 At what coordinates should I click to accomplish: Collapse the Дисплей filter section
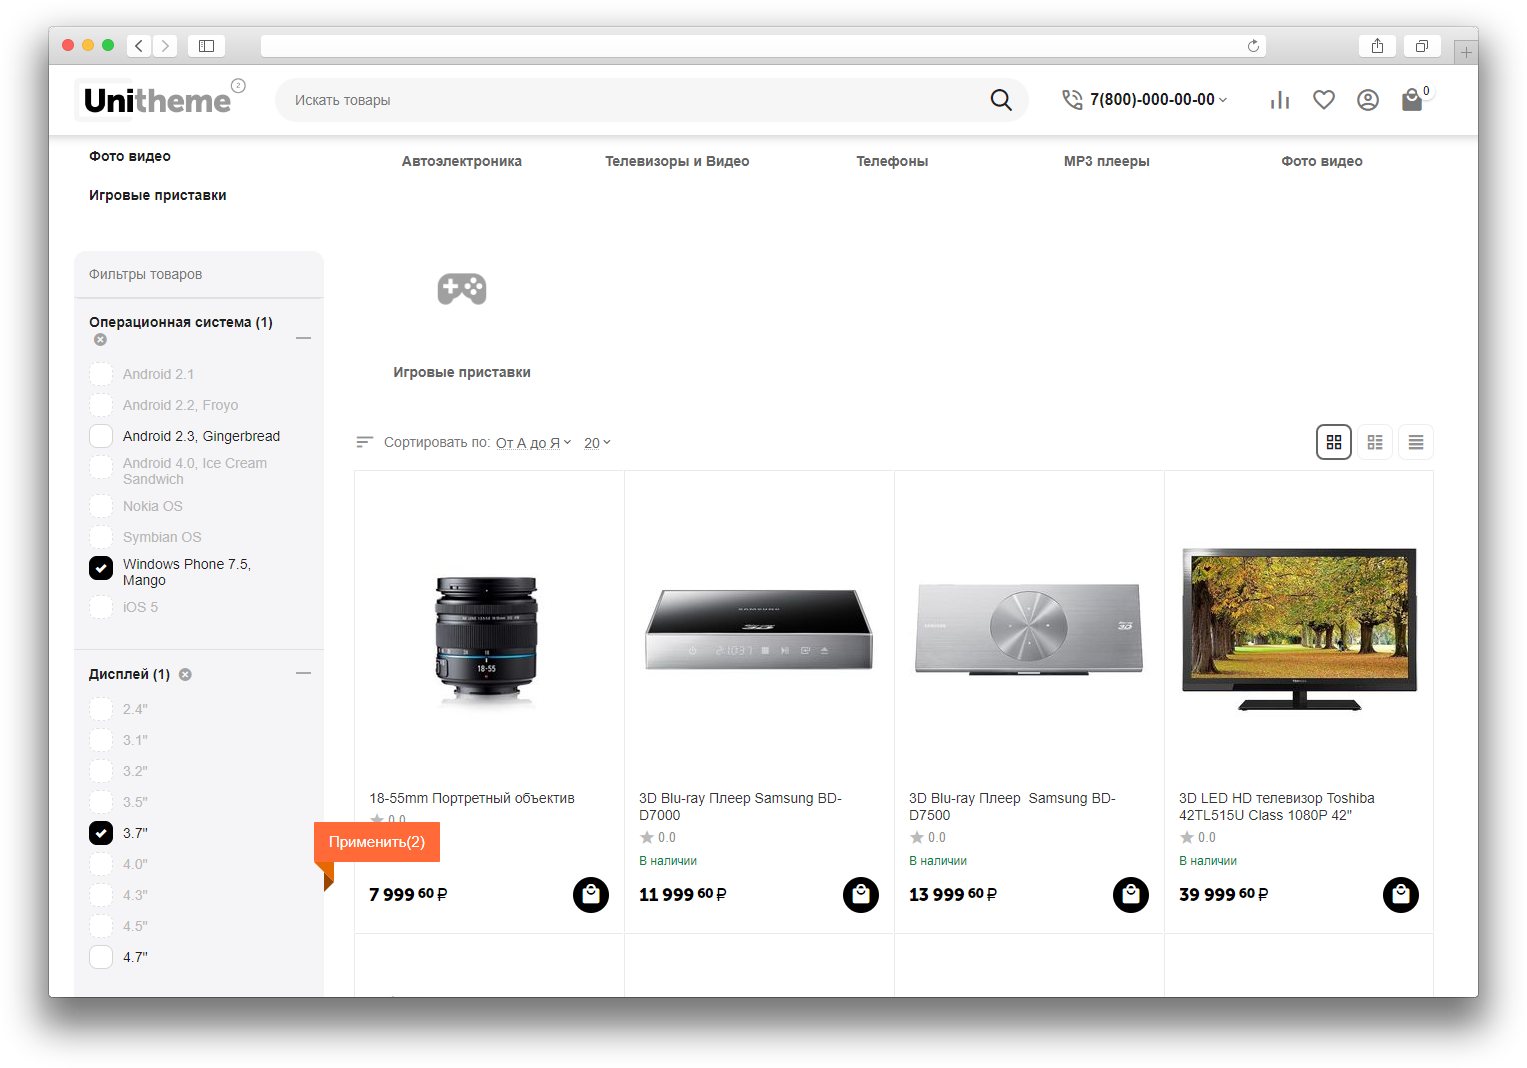click(304, 674)
